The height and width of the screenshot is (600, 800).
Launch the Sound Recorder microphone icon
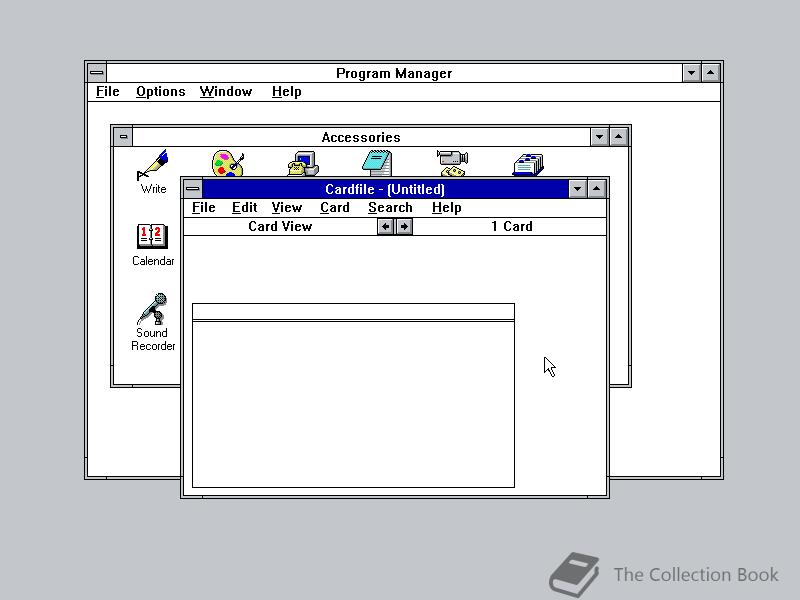click(153, 309)
